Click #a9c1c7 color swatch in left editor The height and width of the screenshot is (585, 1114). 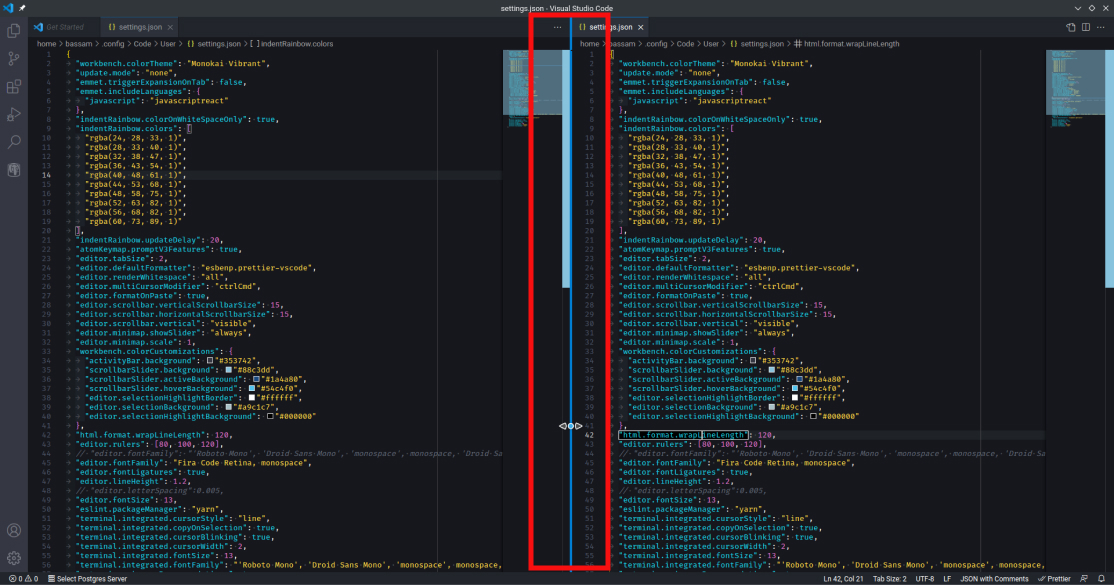coord(229,407)
